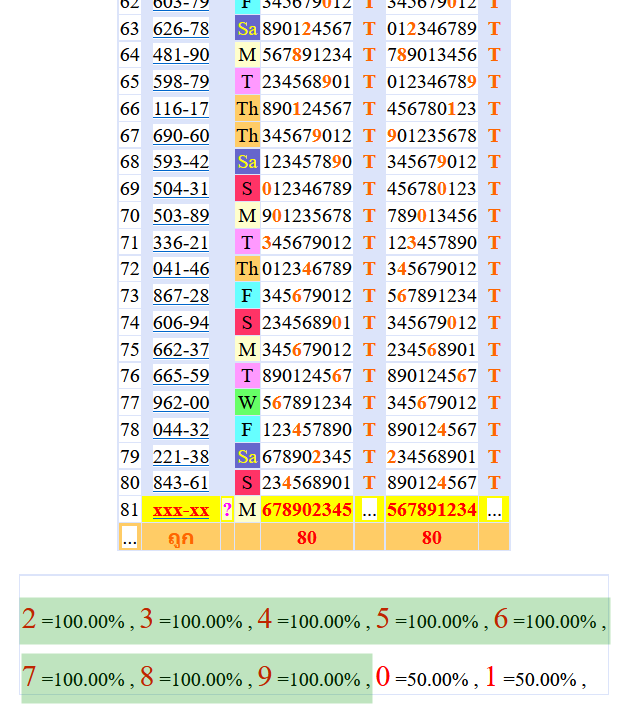
Task: Select the number 012346789 in row 72
Action: coord(306,269)
